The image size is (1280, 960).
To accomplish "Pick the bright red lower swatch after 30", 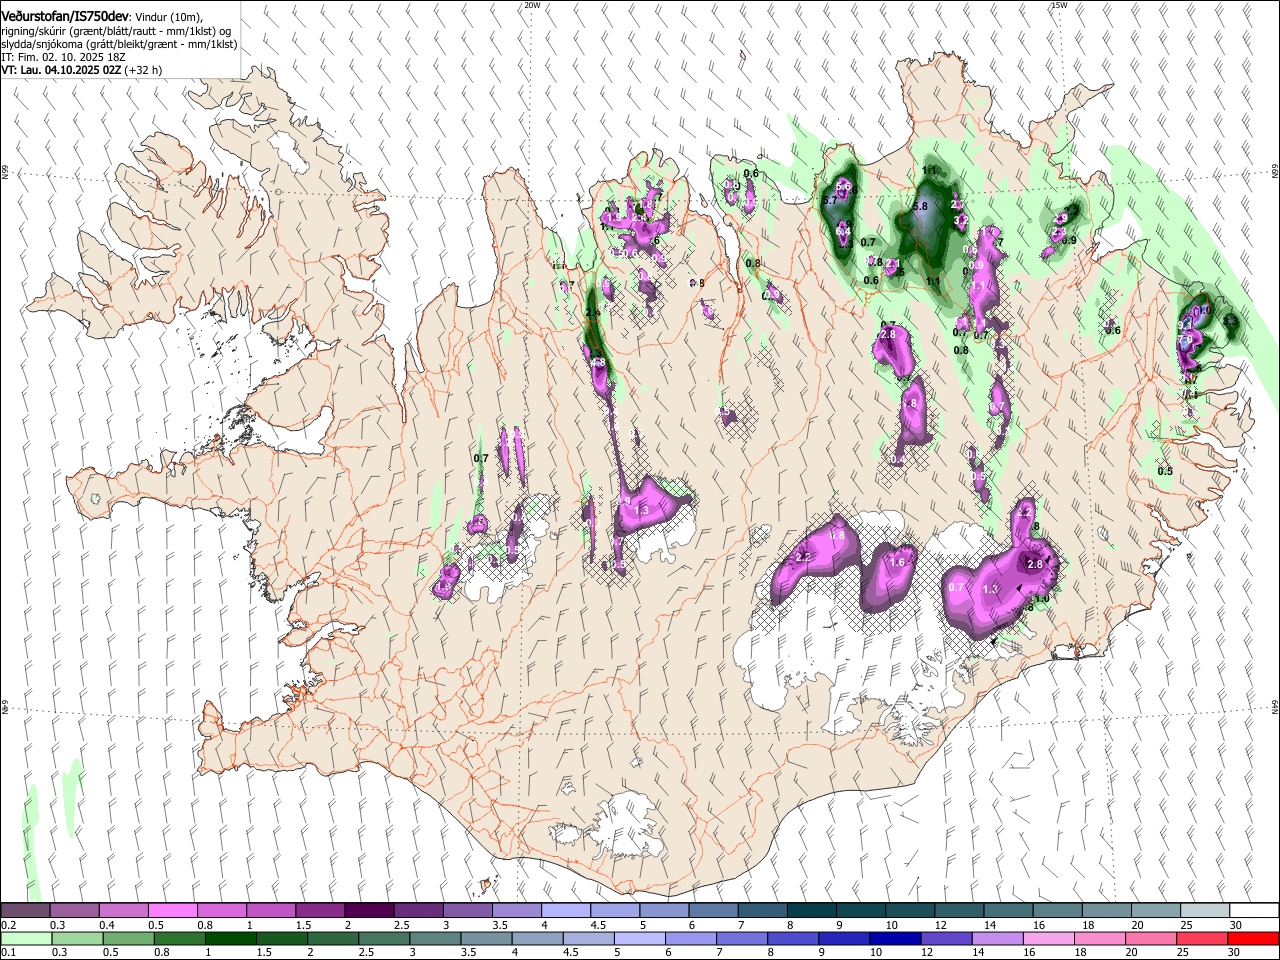I will tap(1254, 938).
